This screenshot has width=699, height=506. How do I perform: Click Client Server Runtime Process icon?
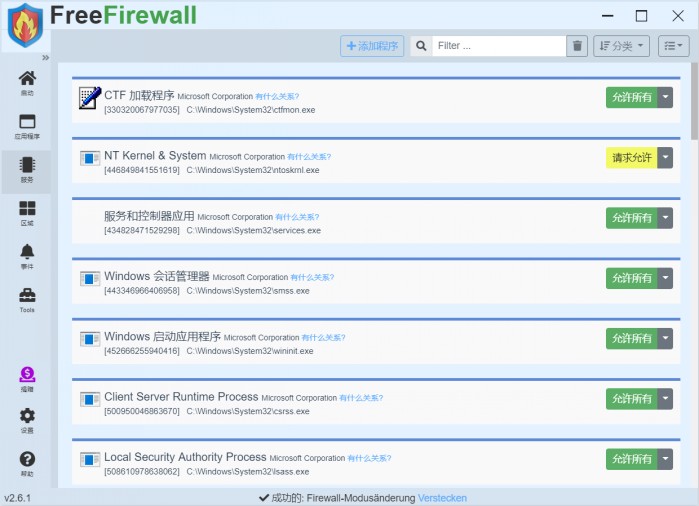coord(90,399)
